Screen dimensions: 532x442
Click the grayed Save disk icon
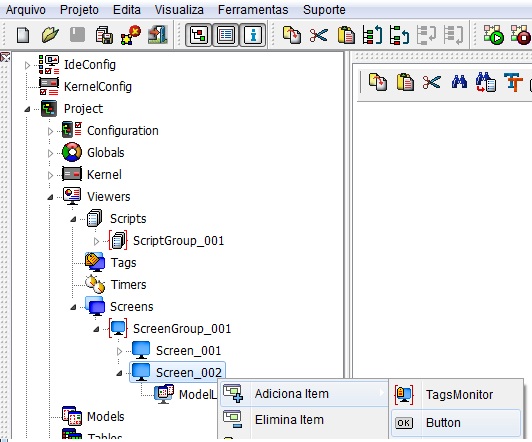[77, 35]
